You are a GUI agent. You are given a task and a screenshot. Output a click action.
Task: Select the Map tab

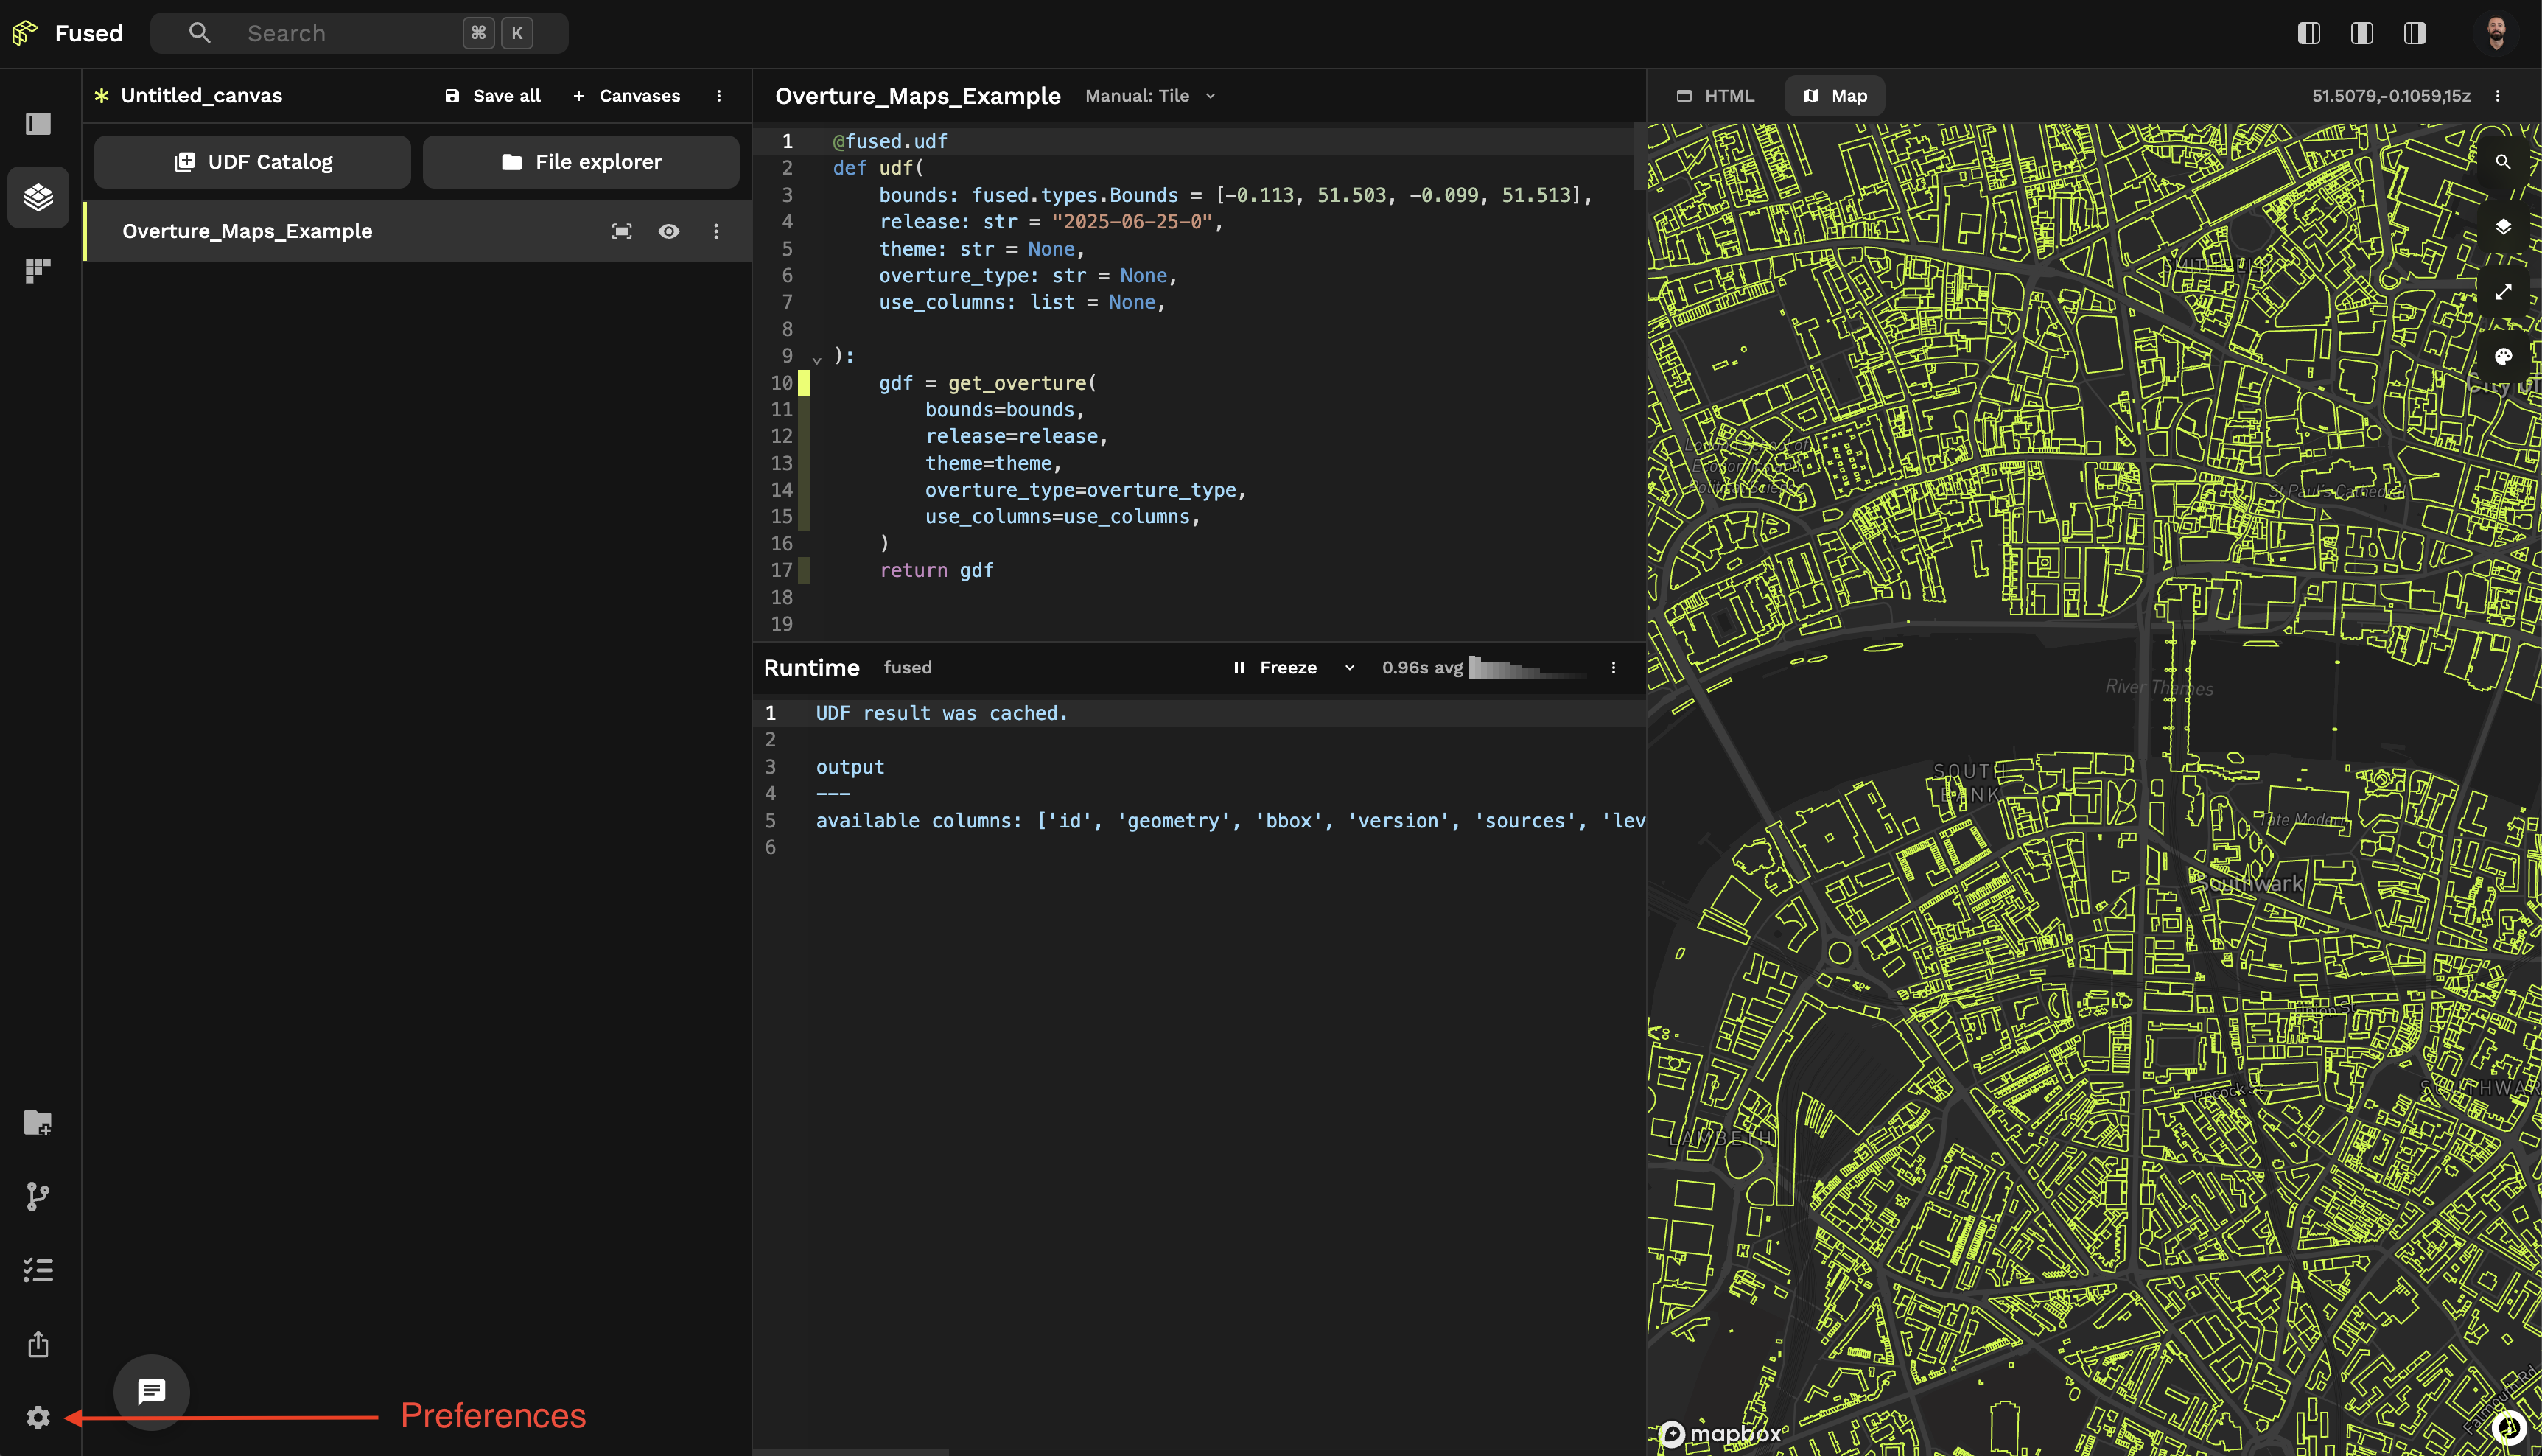click(1834, 96)
